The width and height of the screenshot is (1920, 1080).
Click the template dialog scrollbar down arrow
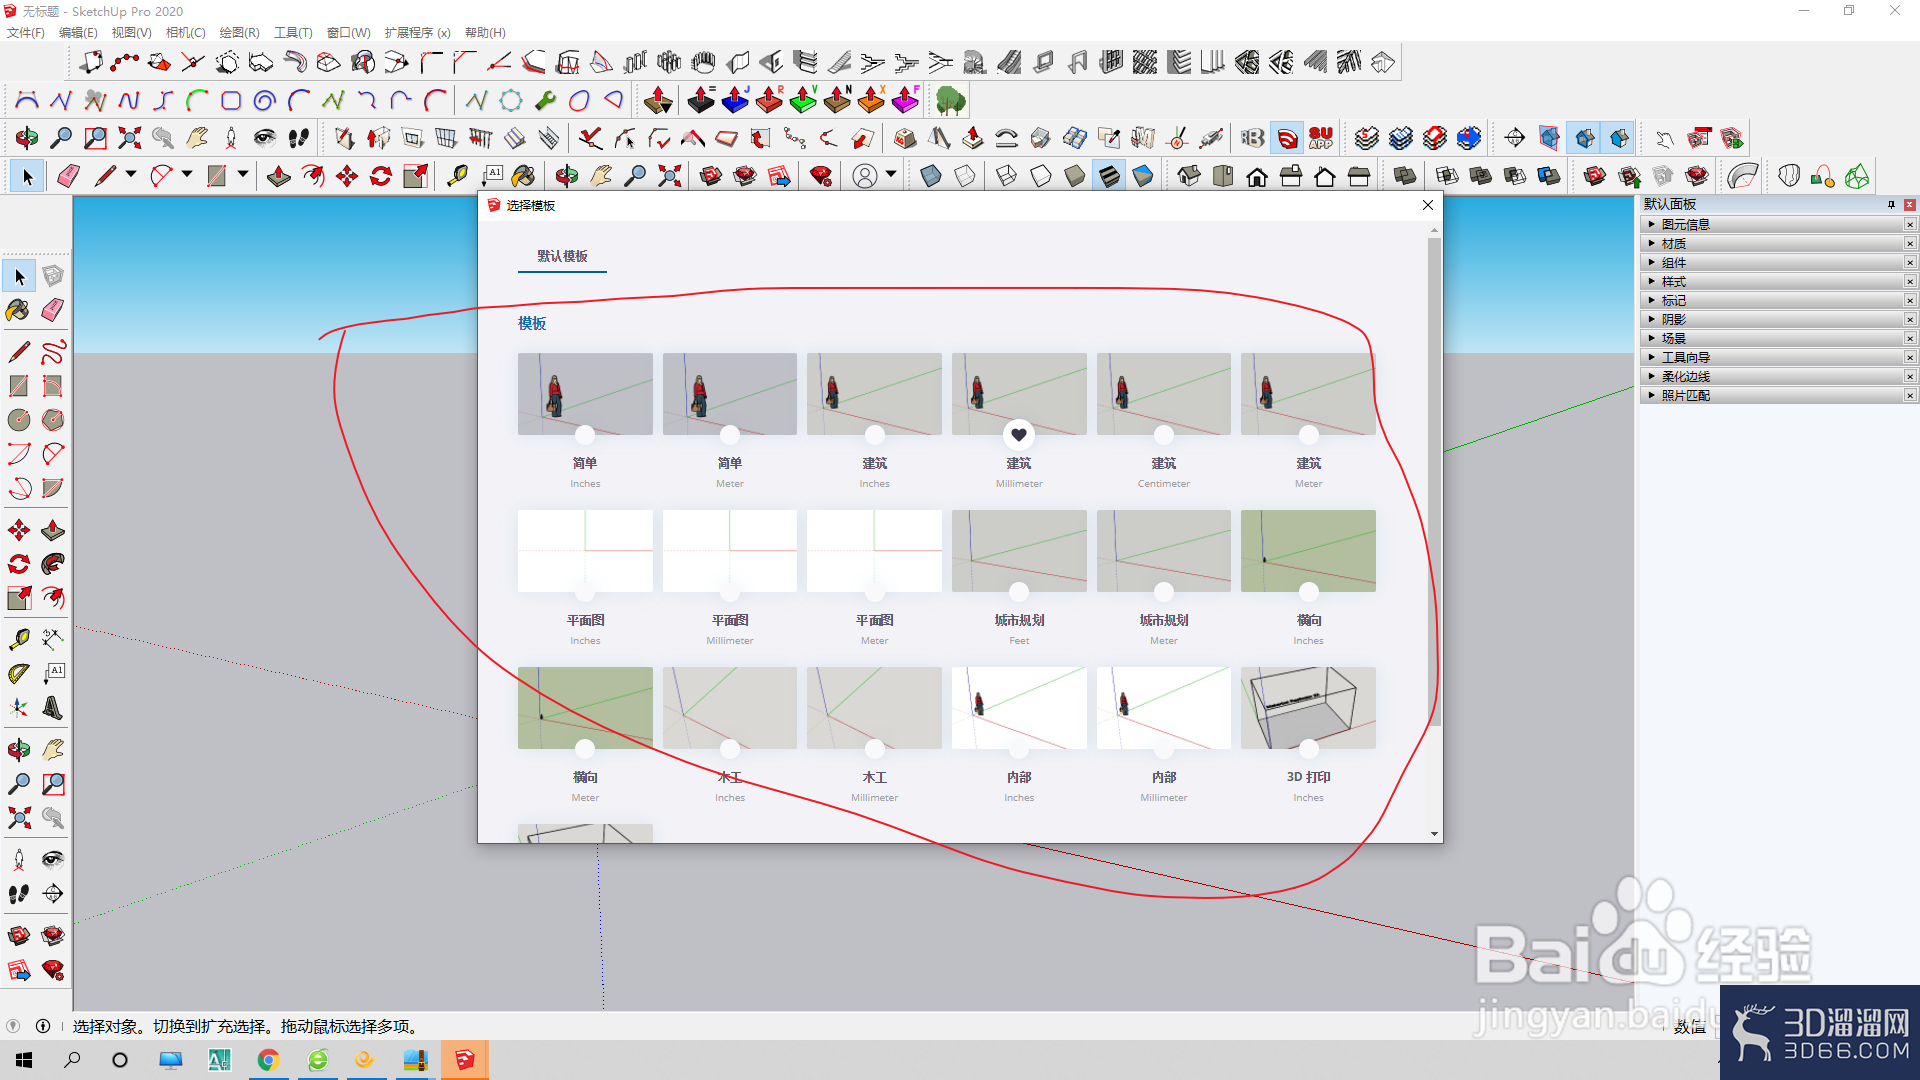tap(1434, 834)
